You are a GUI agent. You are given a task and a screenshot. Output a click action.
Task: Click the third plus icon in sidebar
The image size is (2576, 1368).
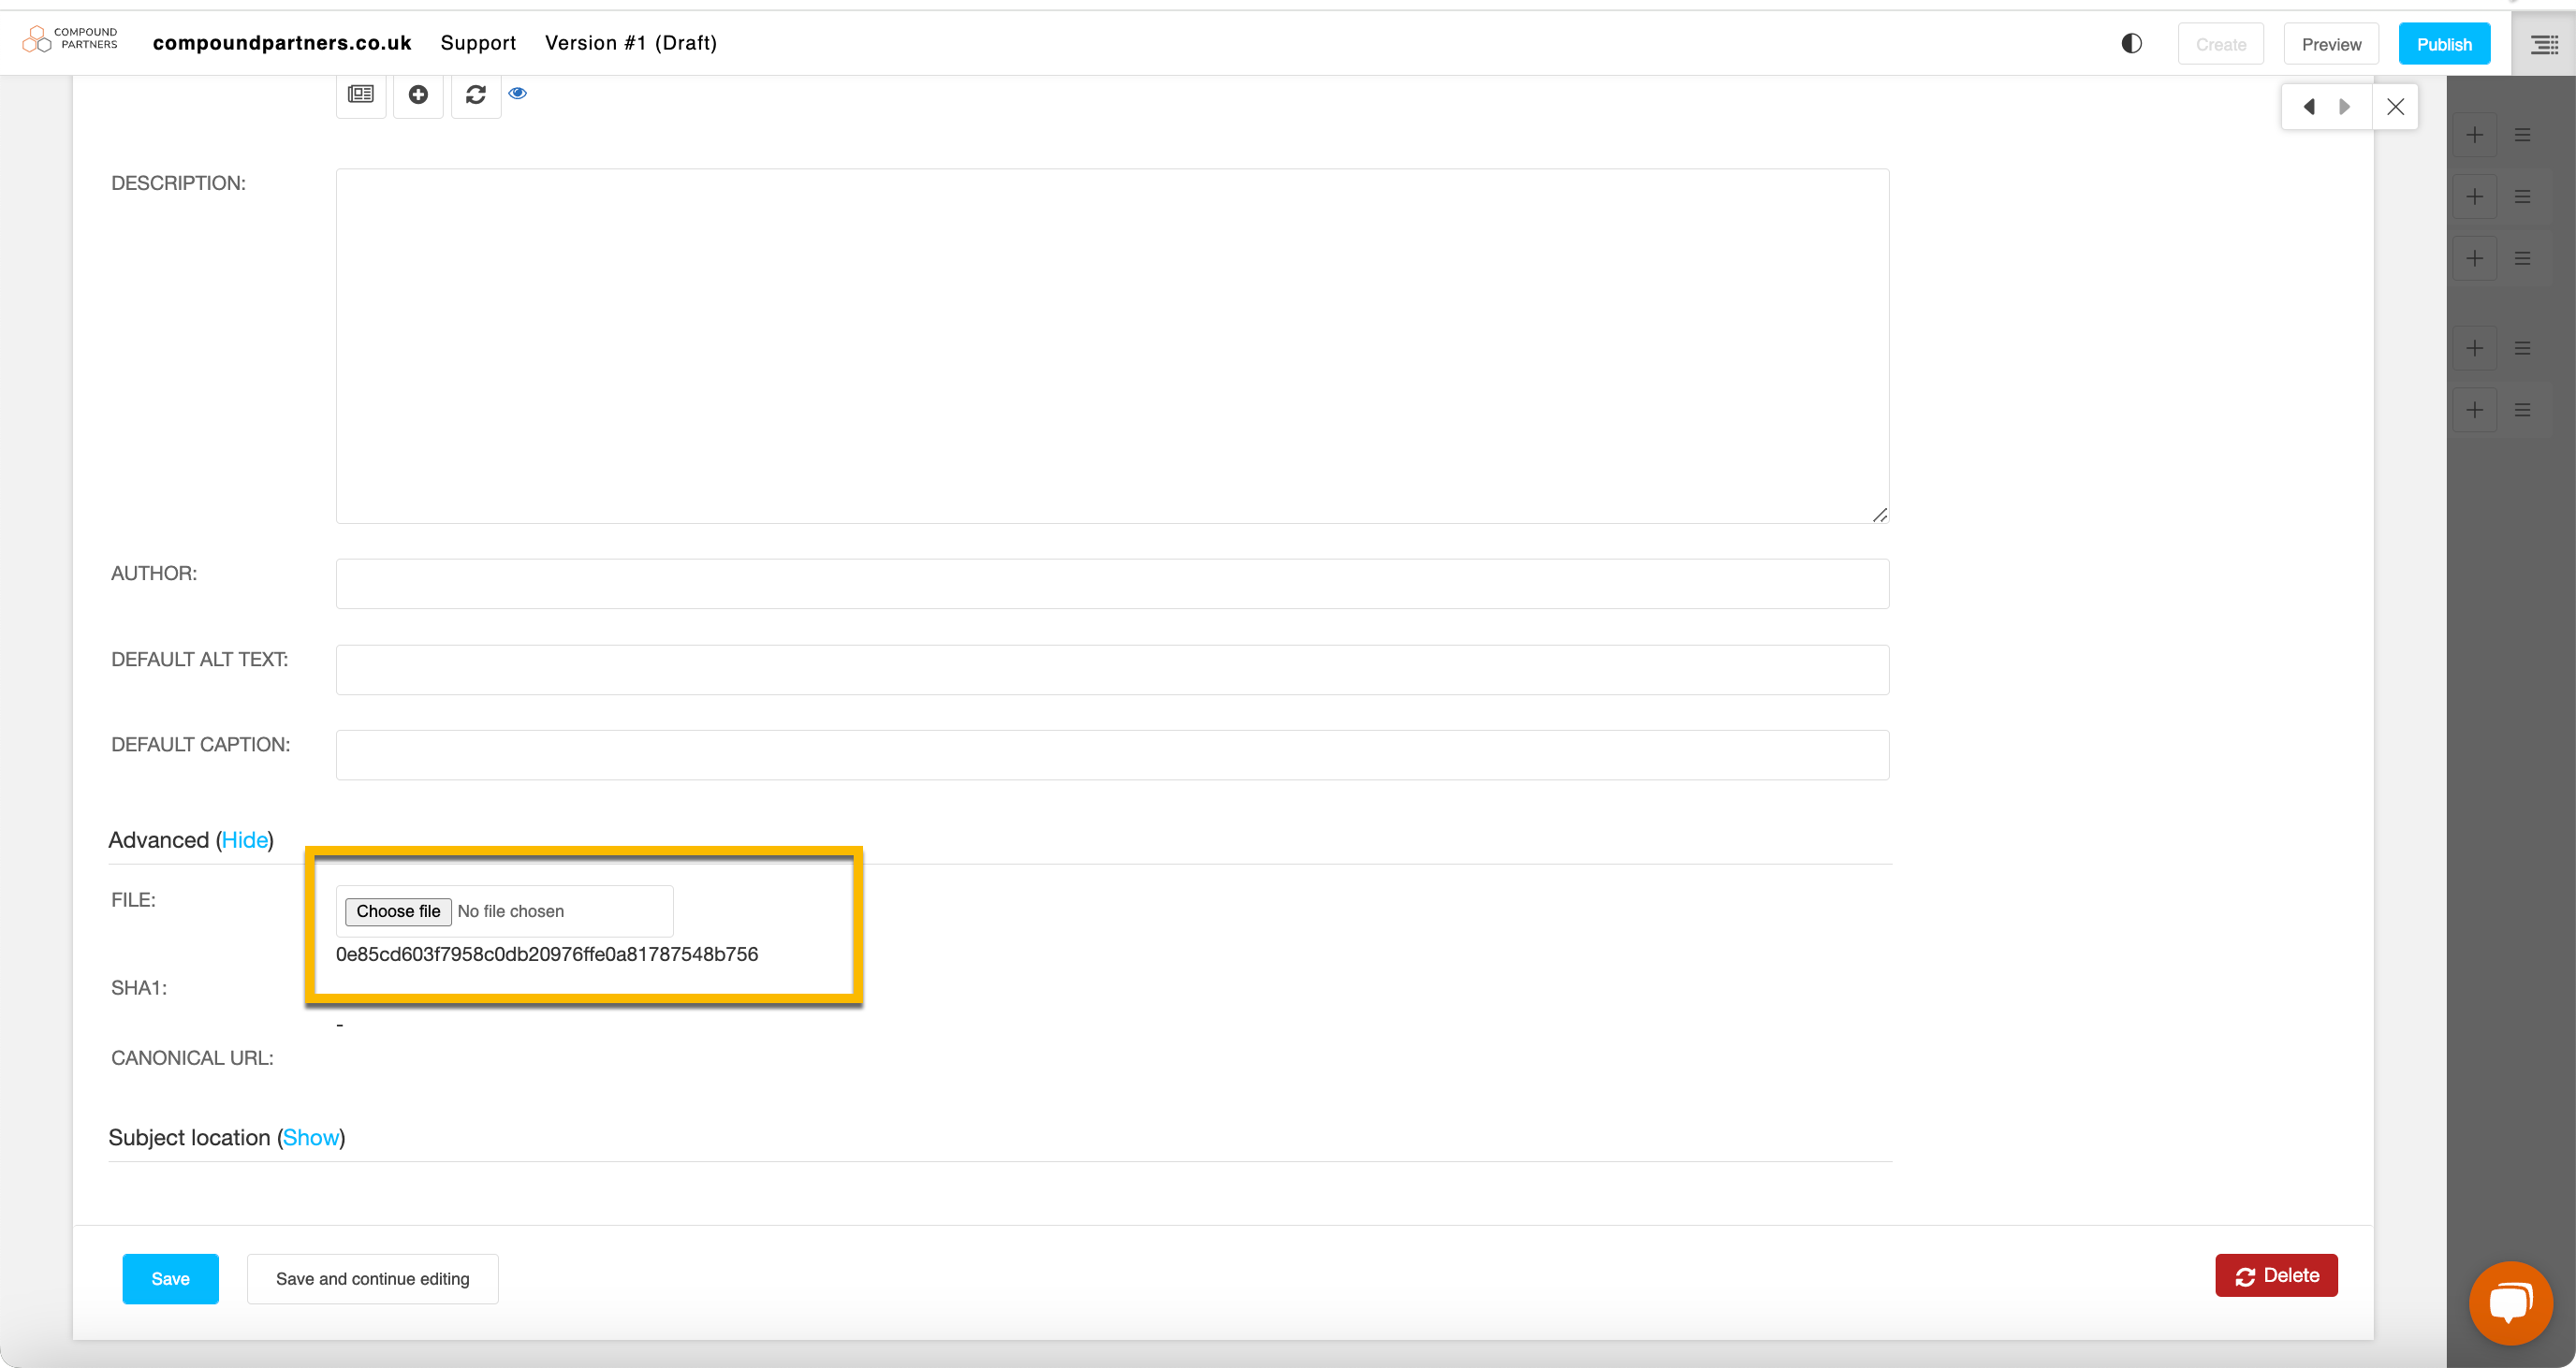(2474, 259)
